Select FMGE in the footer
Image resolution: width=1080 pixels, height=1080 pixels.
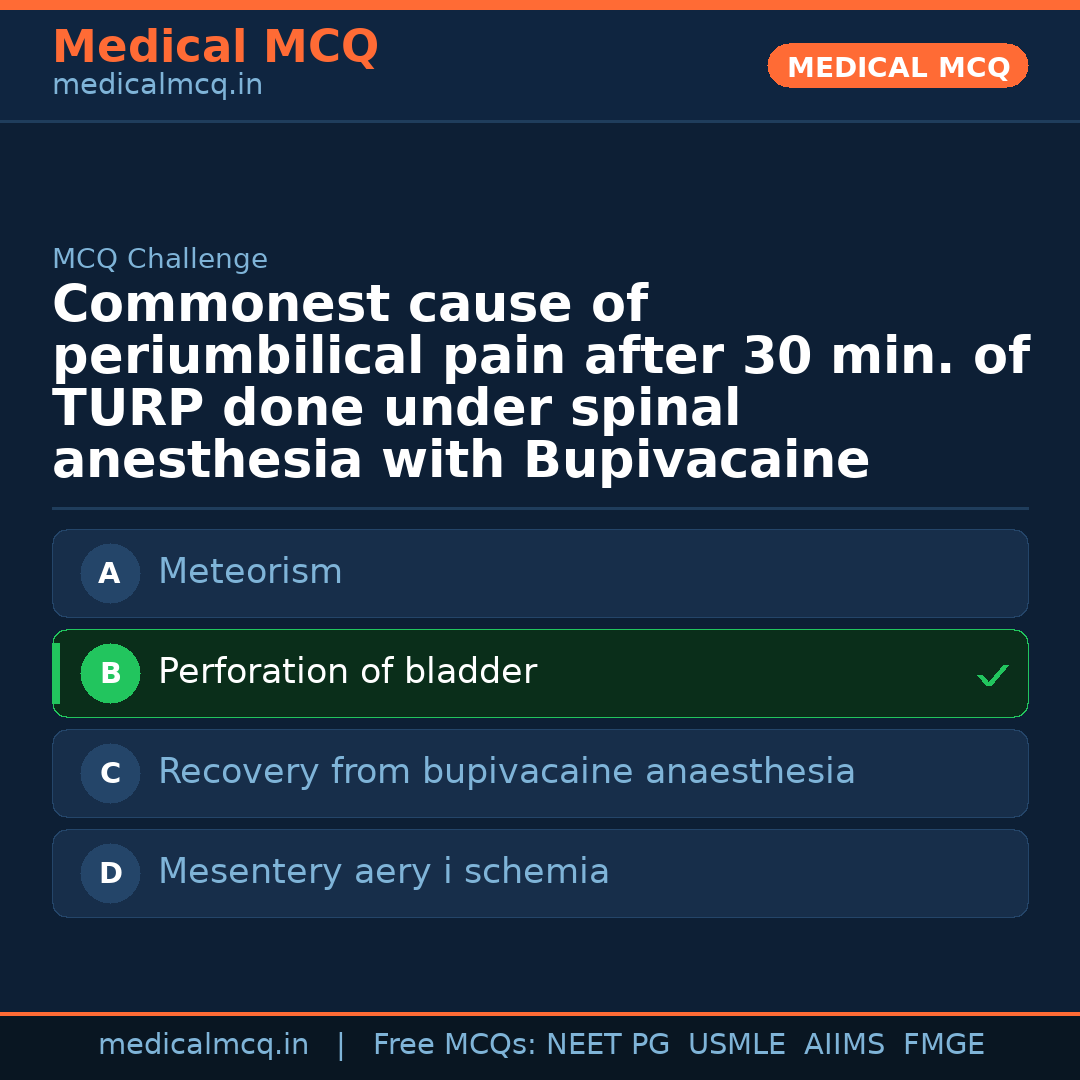(x=943, y=1045)
